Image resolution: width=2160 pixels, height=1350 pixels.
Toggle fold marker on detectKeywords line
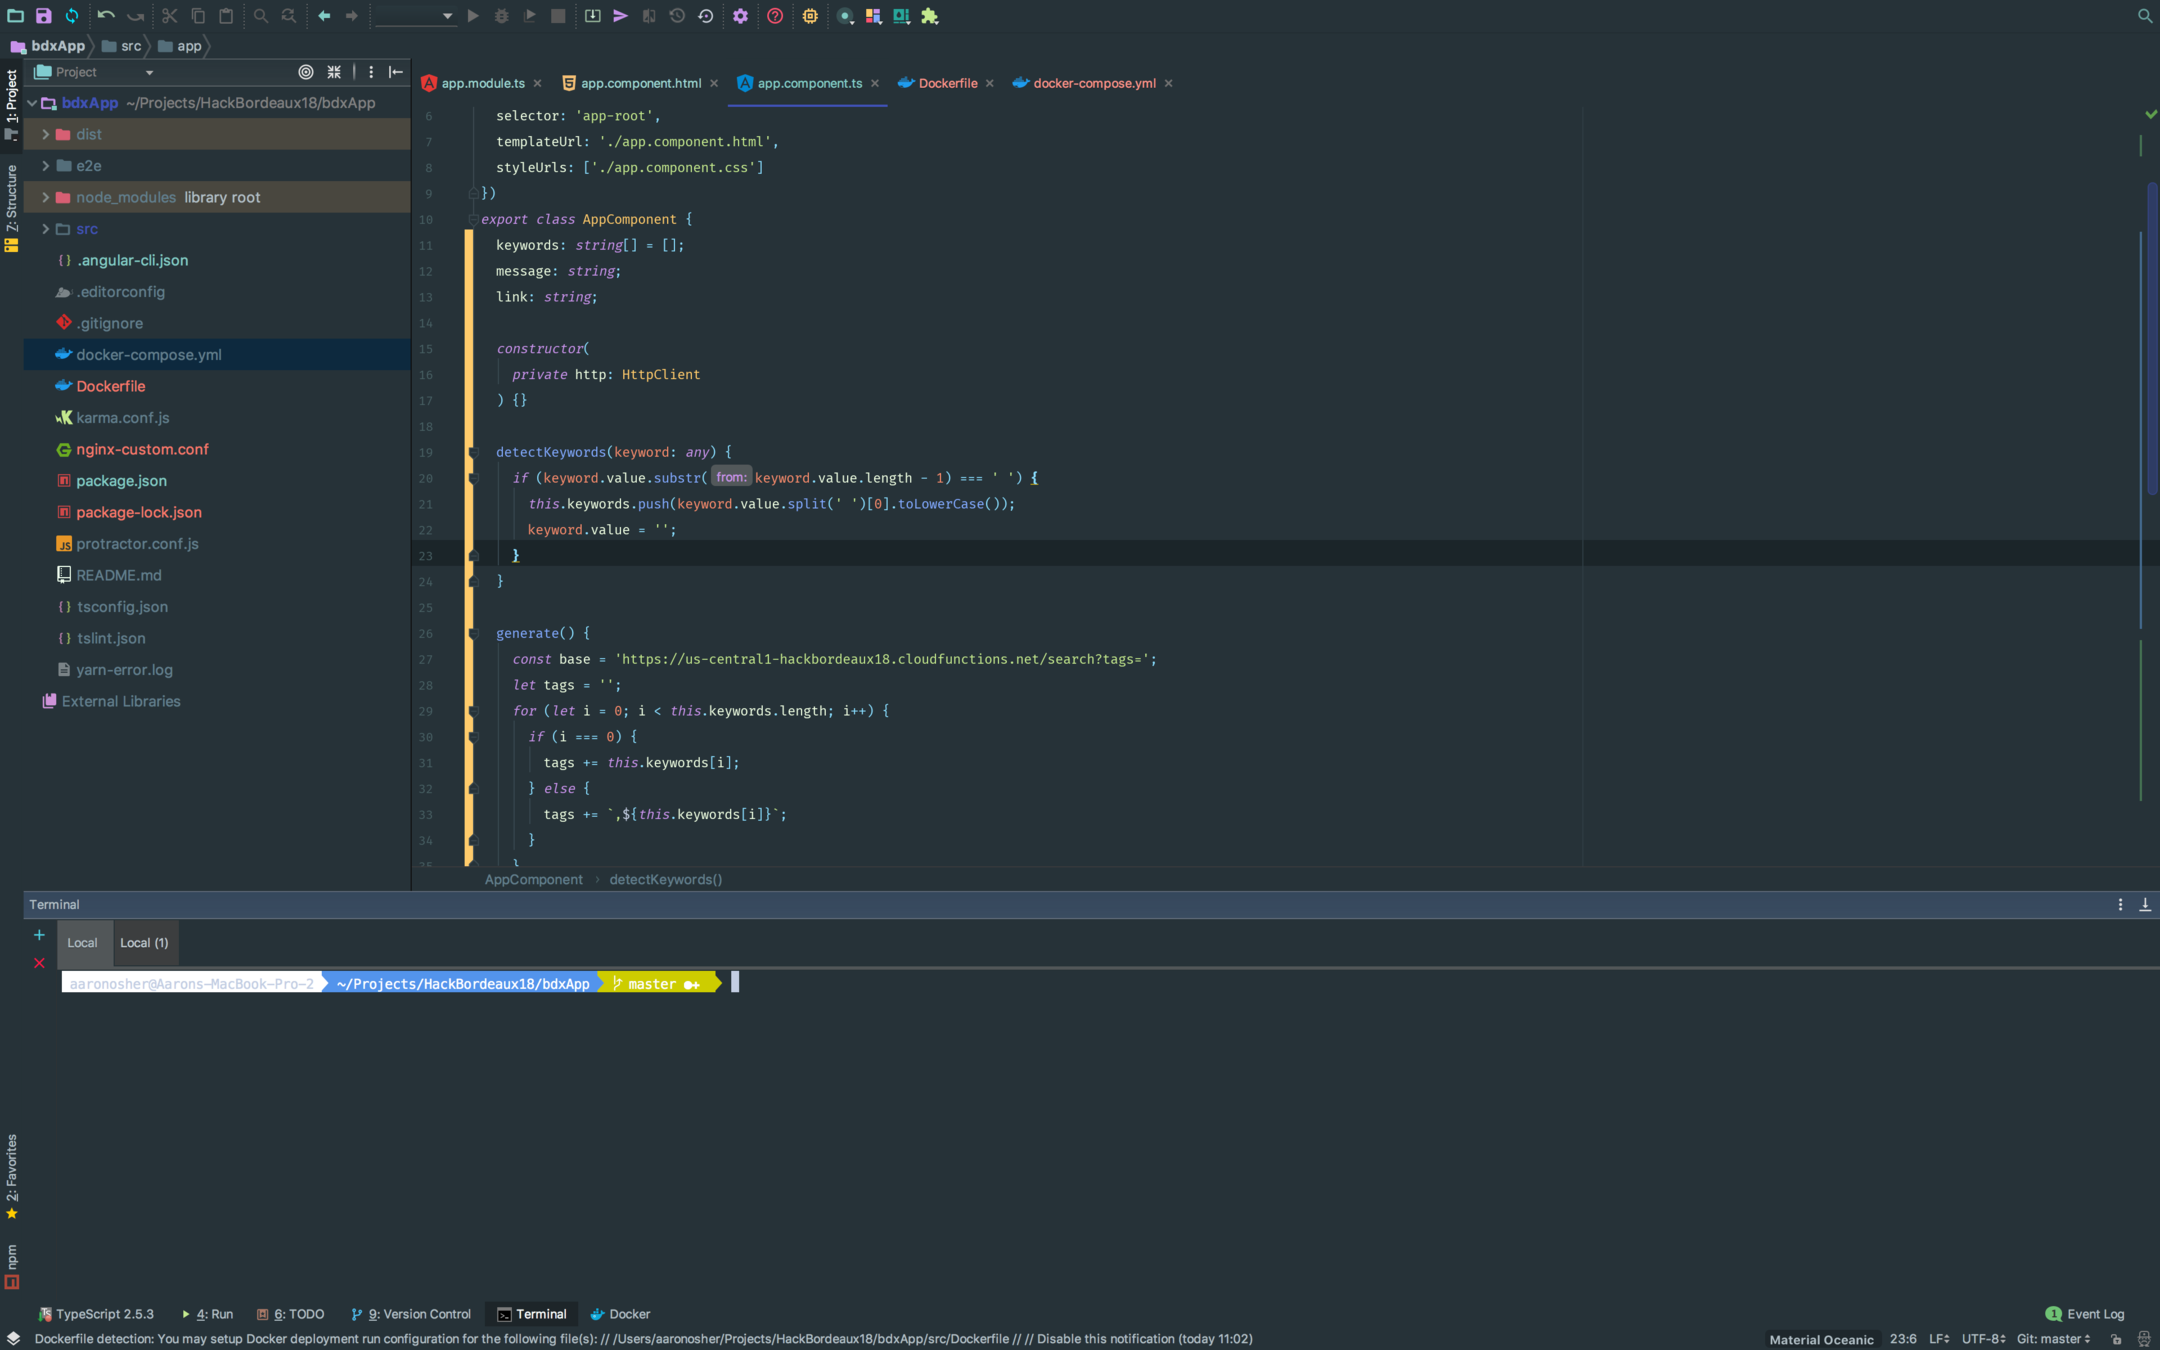[x=474, y=452]
